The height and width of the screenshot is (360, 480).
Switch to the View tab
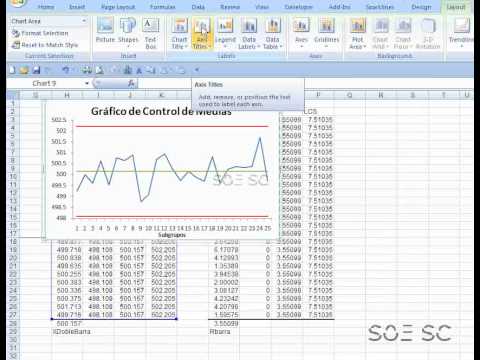tap(262, 7)
